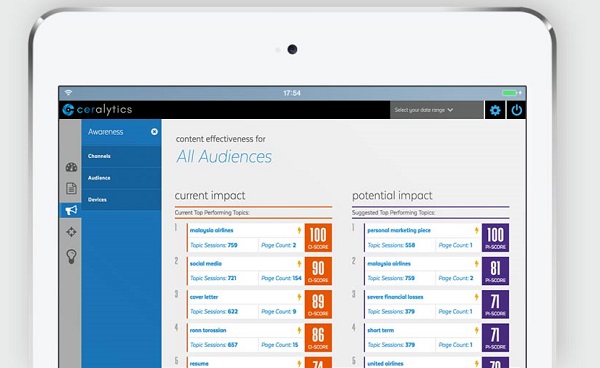Click the purple 81 PI-SCORE badge
This screenshot has width=600, height=368.
(495, 271)
